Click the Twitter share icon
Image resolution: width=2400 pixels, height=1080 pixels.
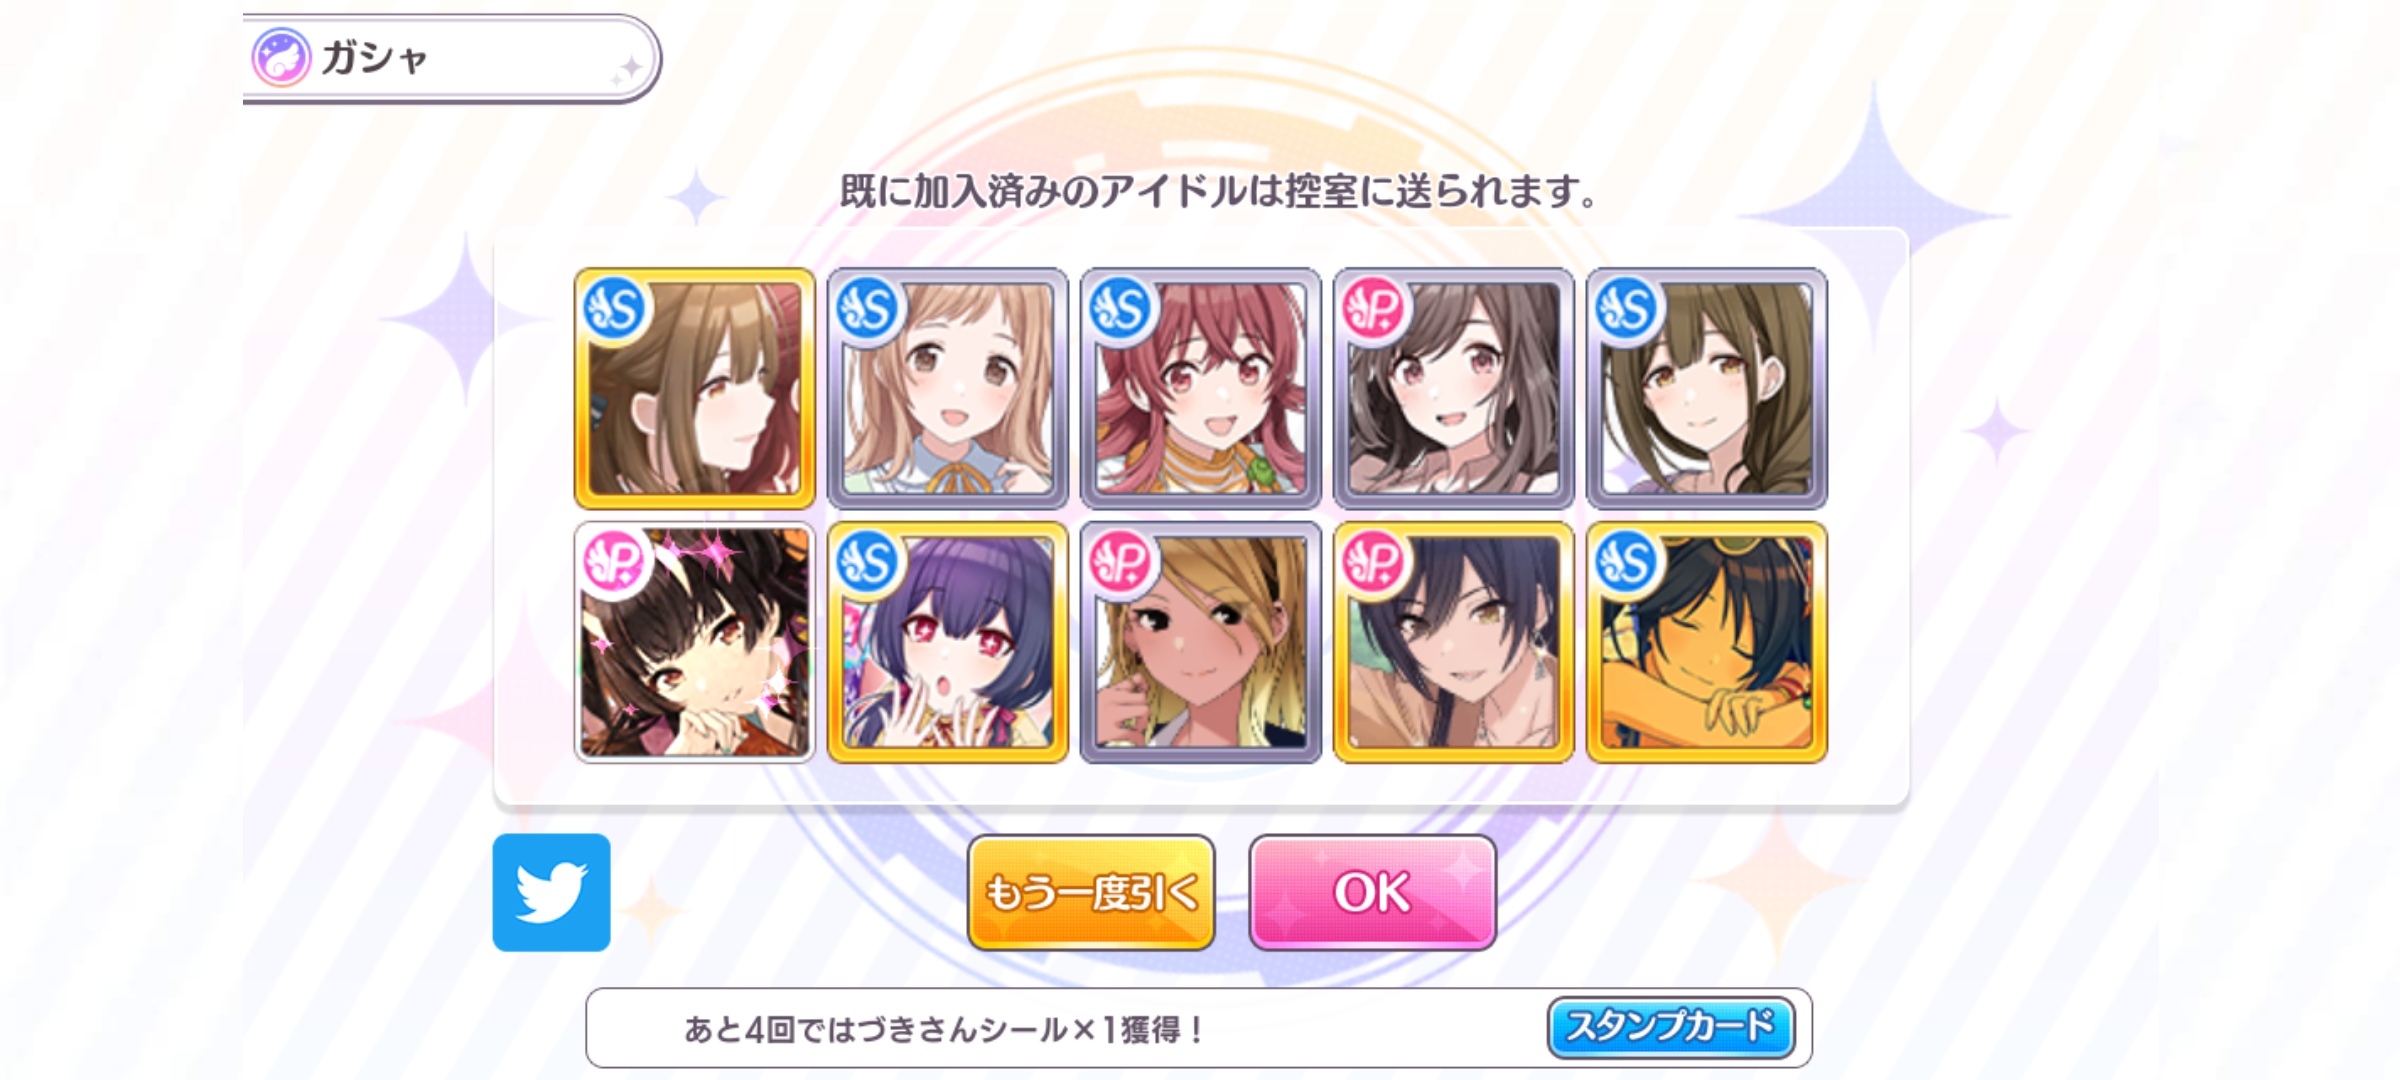click(x=551, y=892)
